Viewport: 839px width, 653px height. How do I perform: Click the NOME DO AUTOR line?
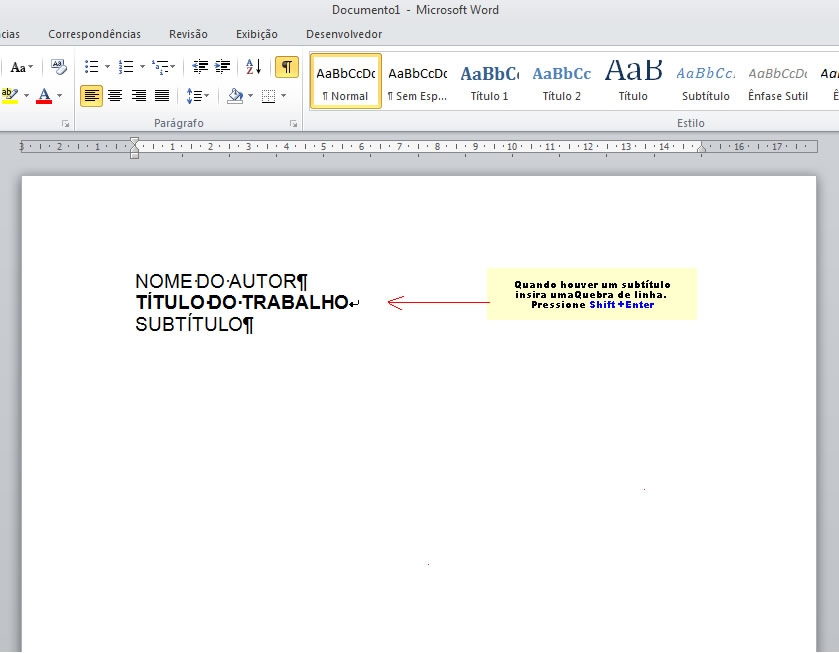[222, 282]
